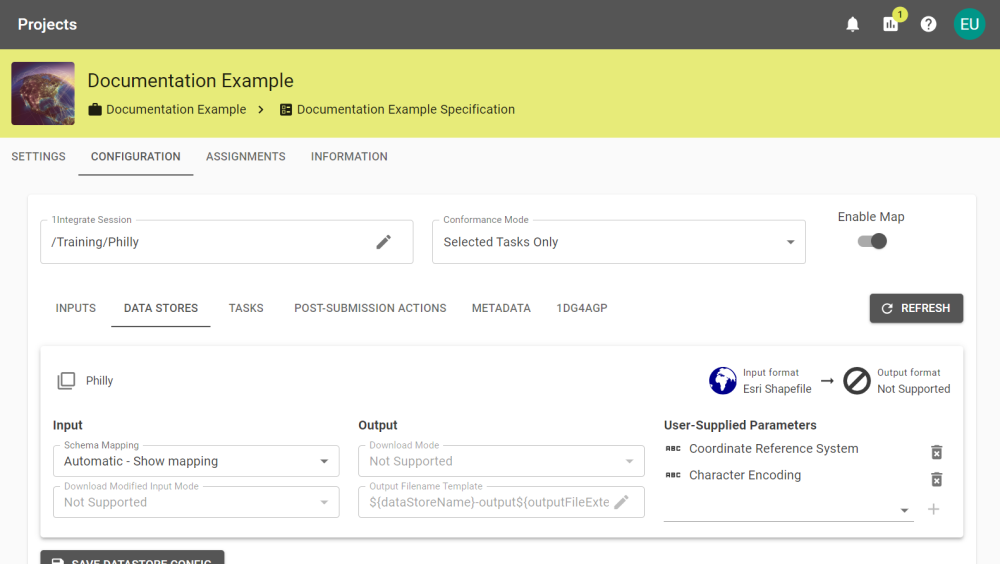Switch to the CONFIGURATION tab

tap(135, 156)
